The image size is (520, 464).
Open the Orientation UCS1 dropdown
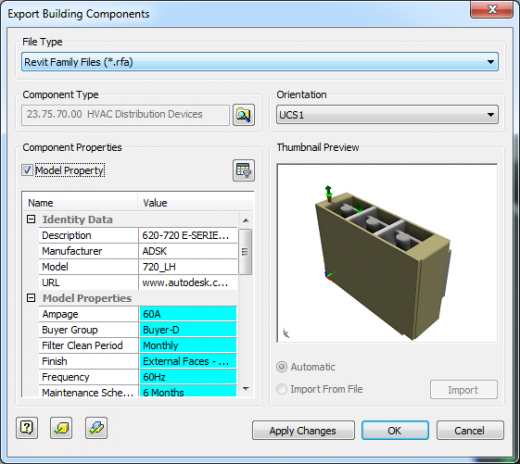(387, 115)
